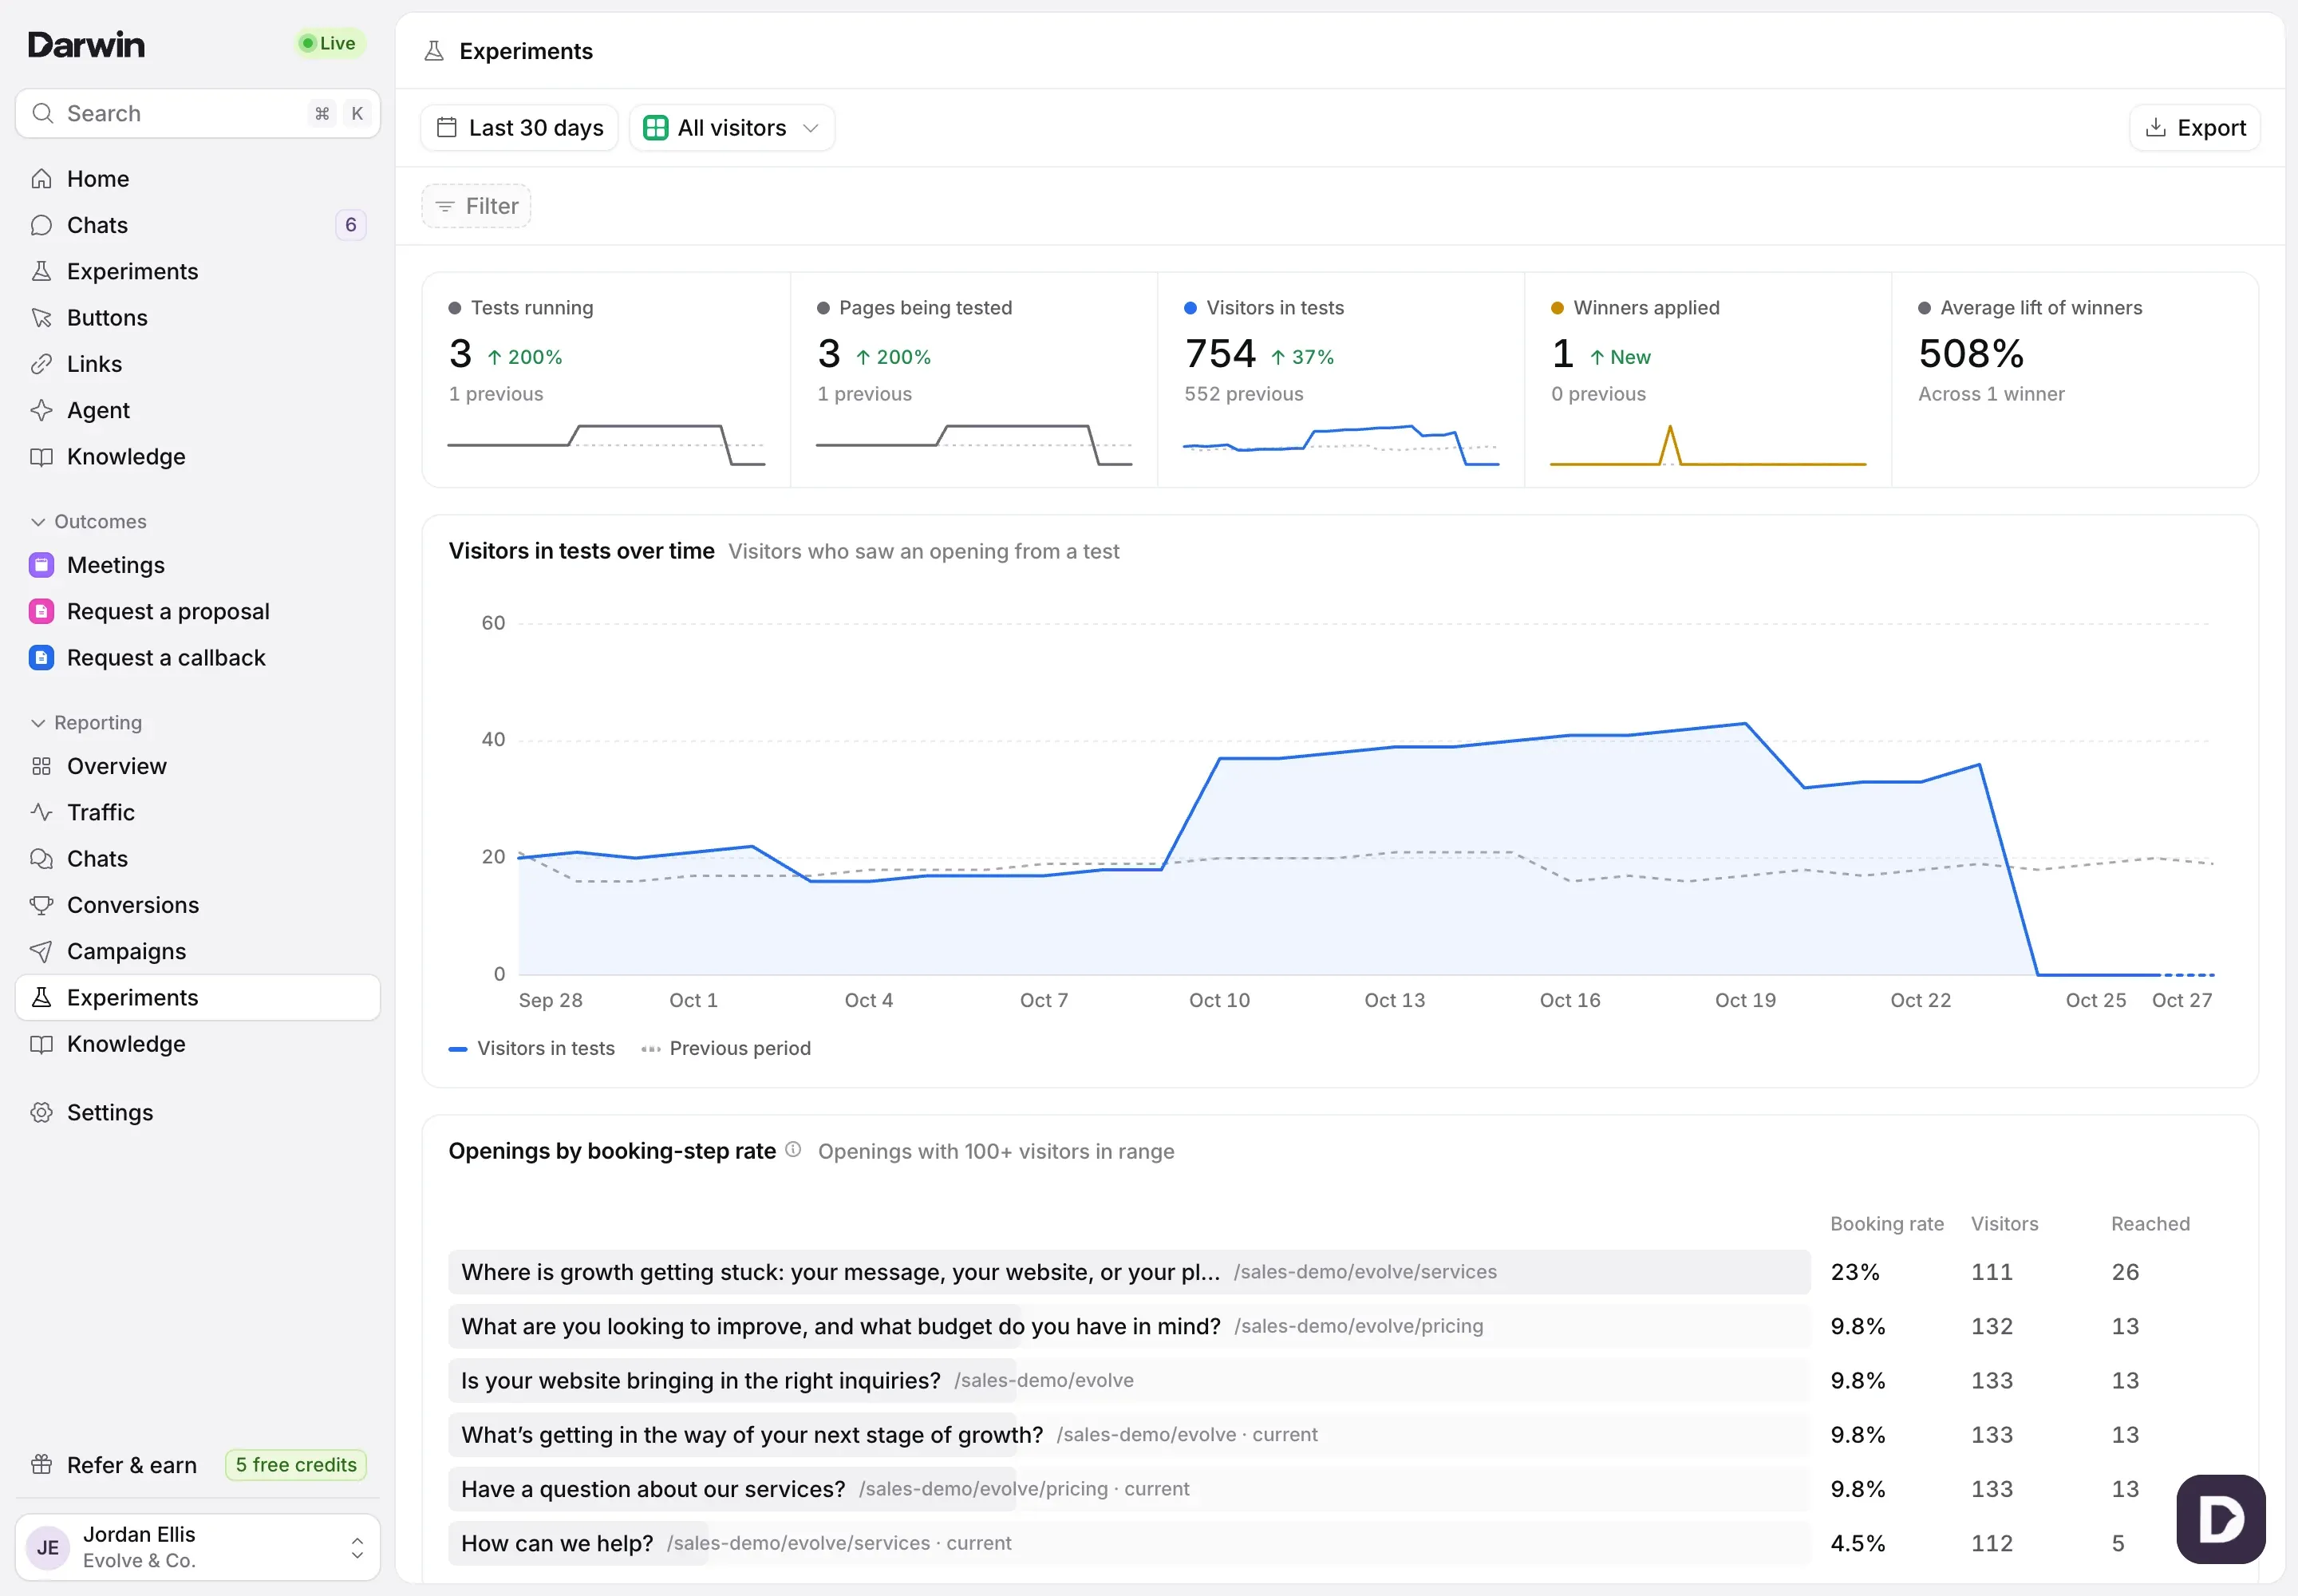Open the Chats report under Reporting
Screen dimensions: 2298x1596
point(197,859)
